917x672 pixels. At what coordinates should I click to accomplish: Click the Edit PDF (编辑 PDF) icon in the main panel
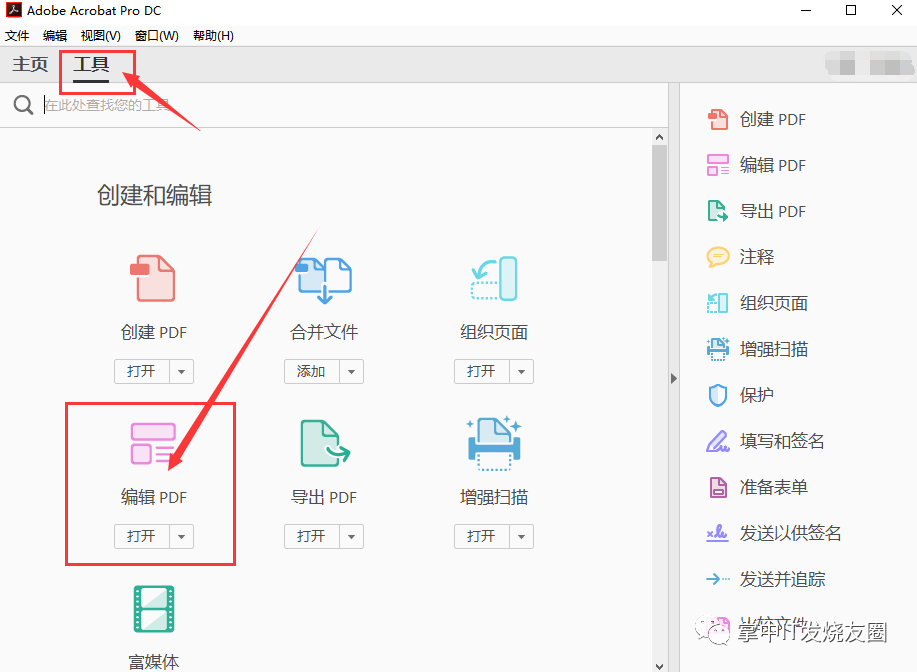coord(153,444)
